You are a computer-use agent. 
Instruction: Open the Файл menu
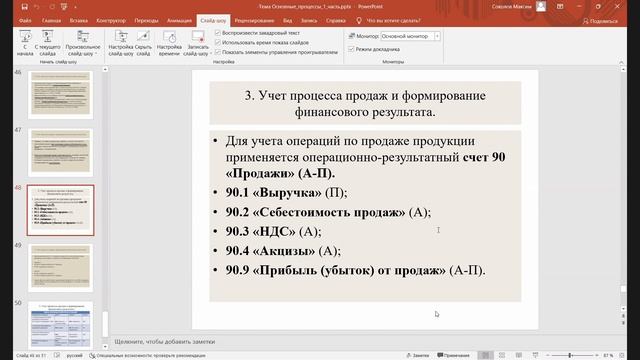coord(25,20)
